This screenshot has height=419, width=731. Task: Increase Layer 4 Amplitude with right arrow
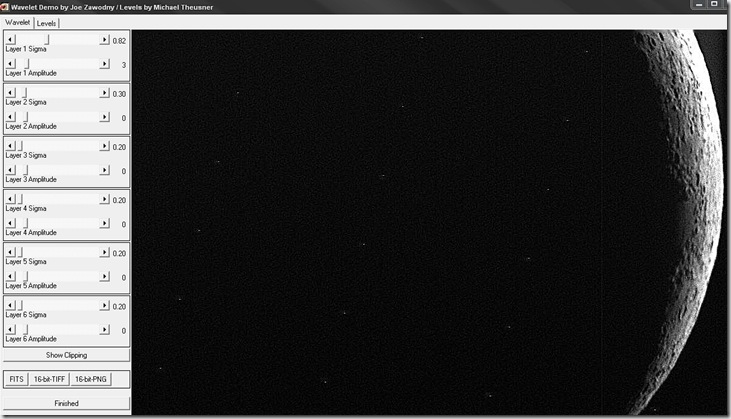tap(104, 223)
